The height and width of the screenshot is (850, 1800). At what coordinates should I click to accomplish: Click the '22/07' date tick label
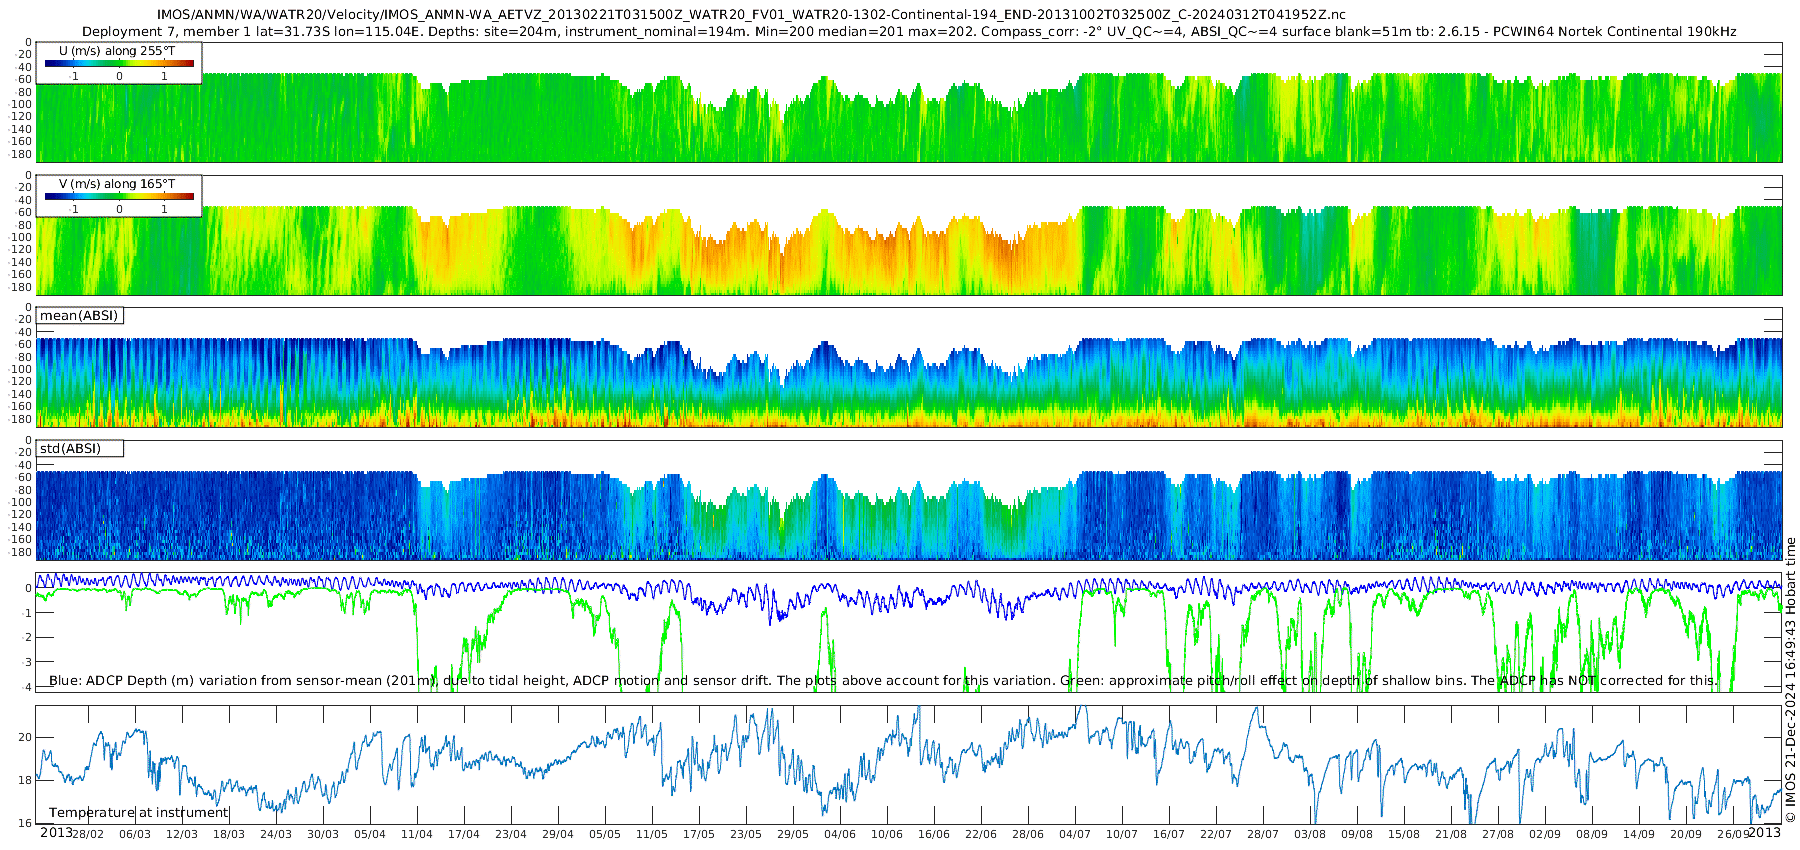1216,834
